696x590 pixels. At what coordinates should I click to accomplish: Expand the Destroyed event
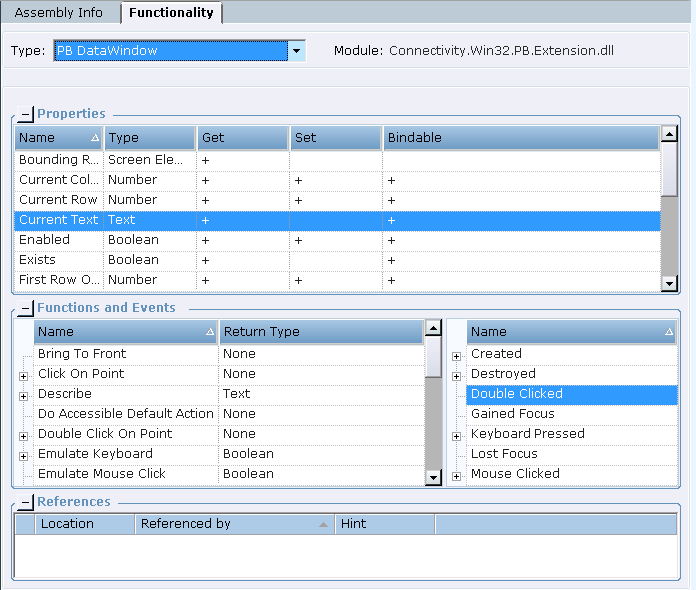click(456, 376)
